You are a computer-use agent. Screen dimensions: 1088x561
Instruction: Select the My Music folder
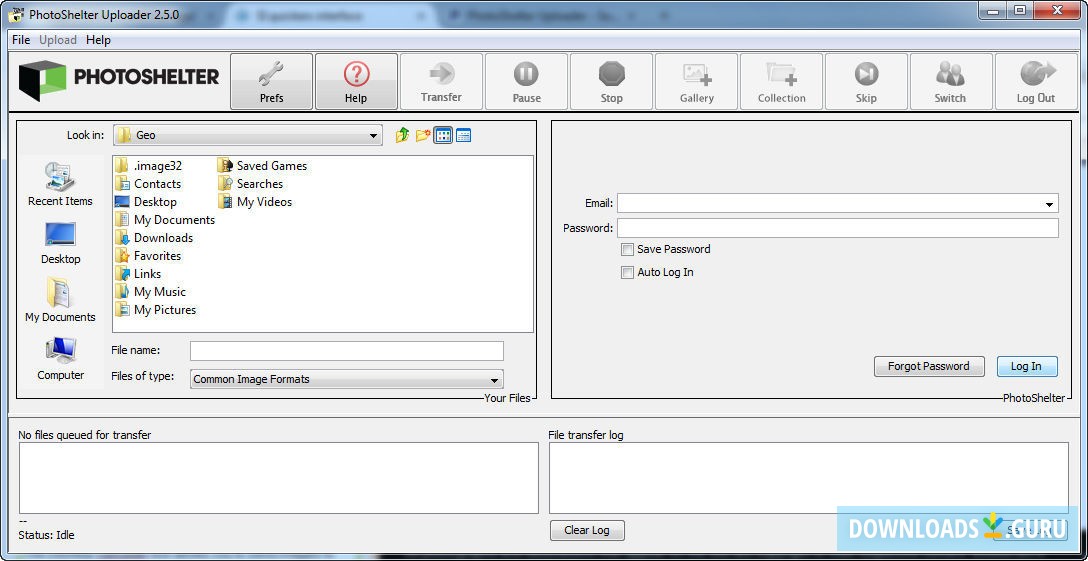151,292
